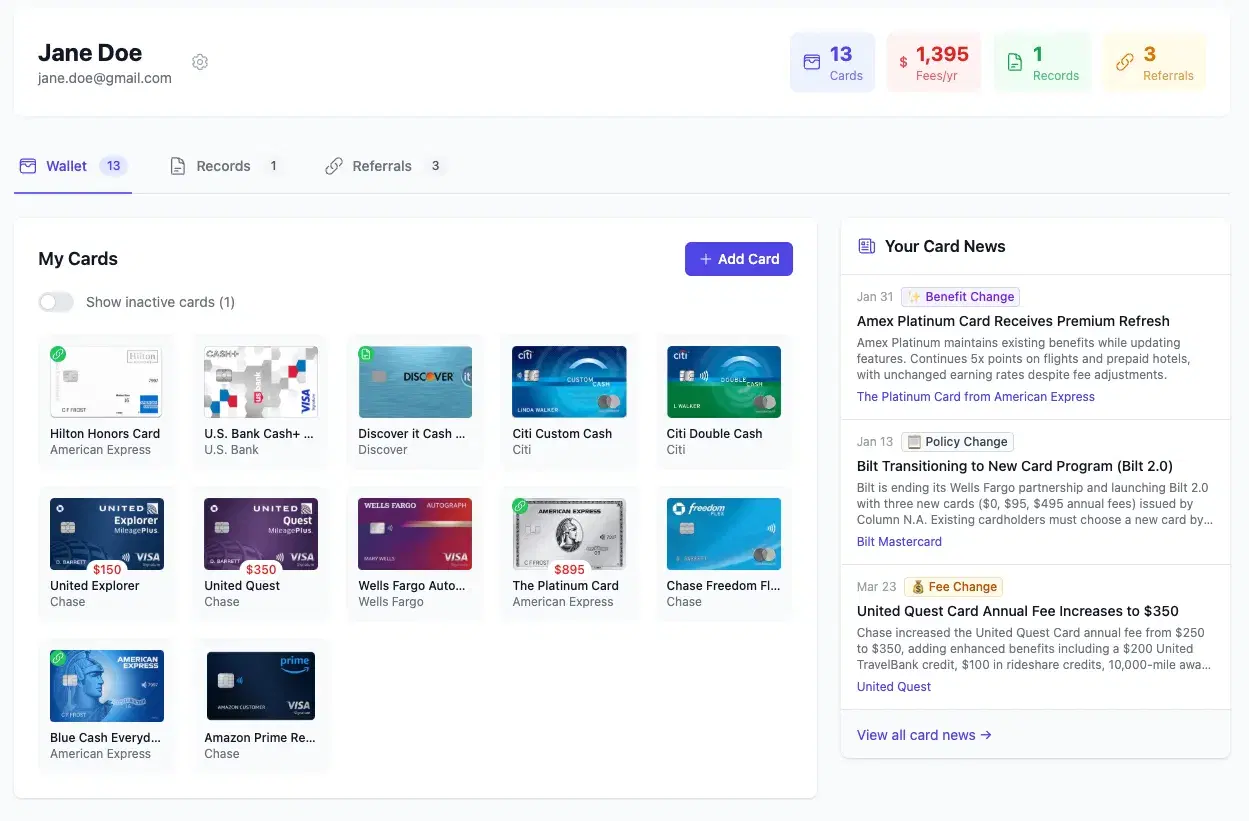Open the United Quest link

[893, 687]
